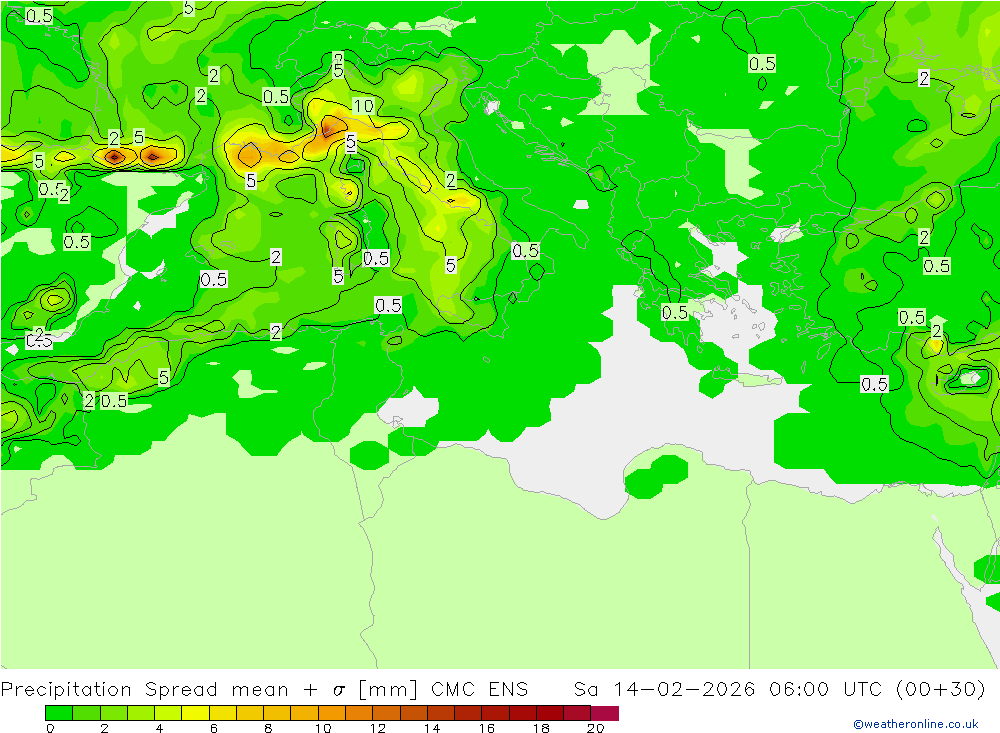Viewport: 1000px width, 733px height.
Task: Click the legend scale value "12"
Action: (378, 728)
